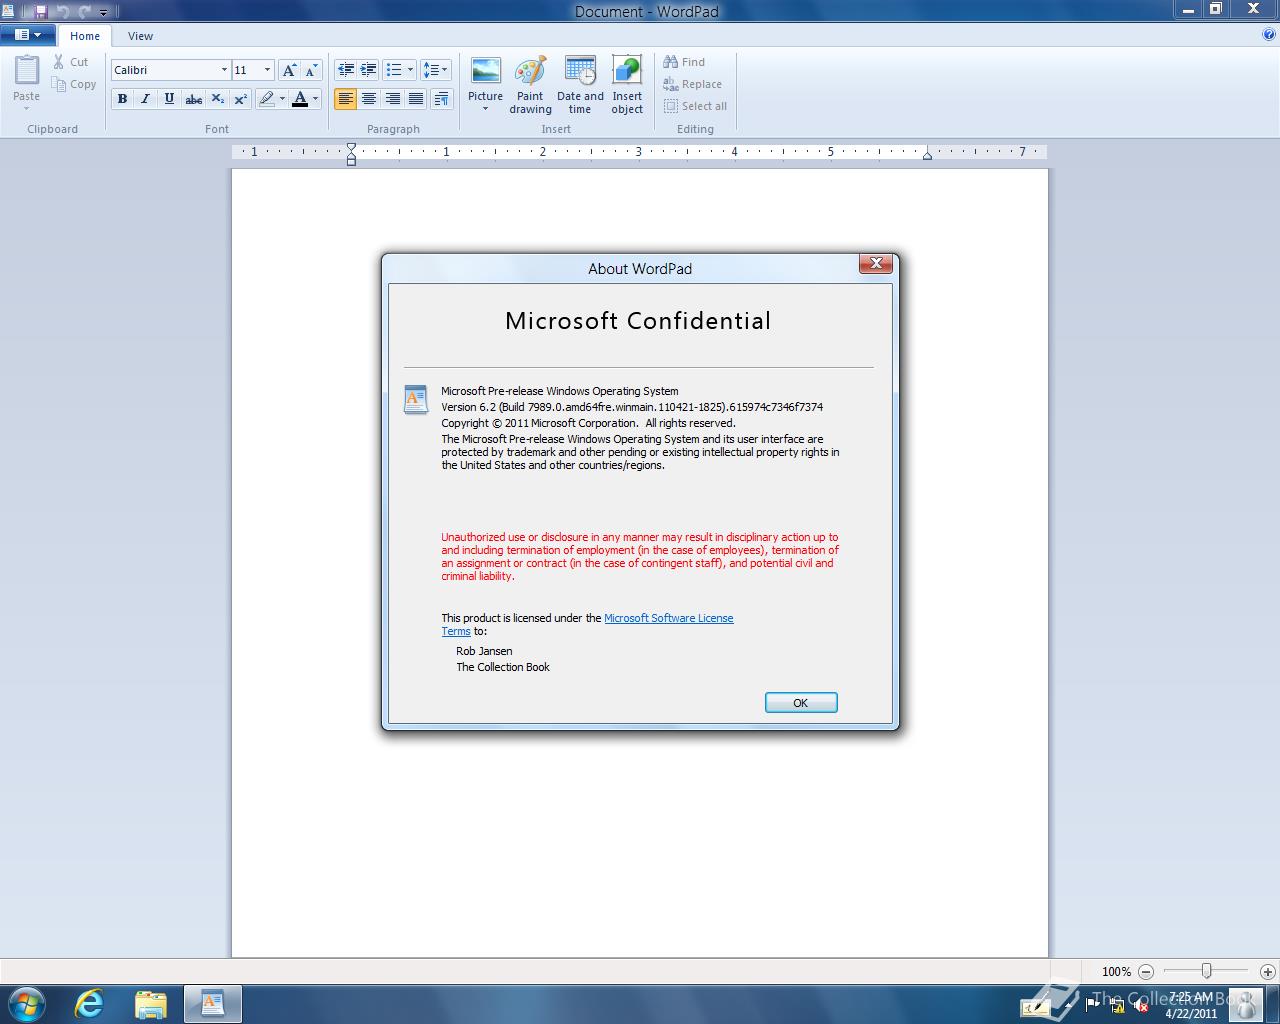Click the right indent ruler marker
Screen dimensions: 1280x1024
[927, 155]
